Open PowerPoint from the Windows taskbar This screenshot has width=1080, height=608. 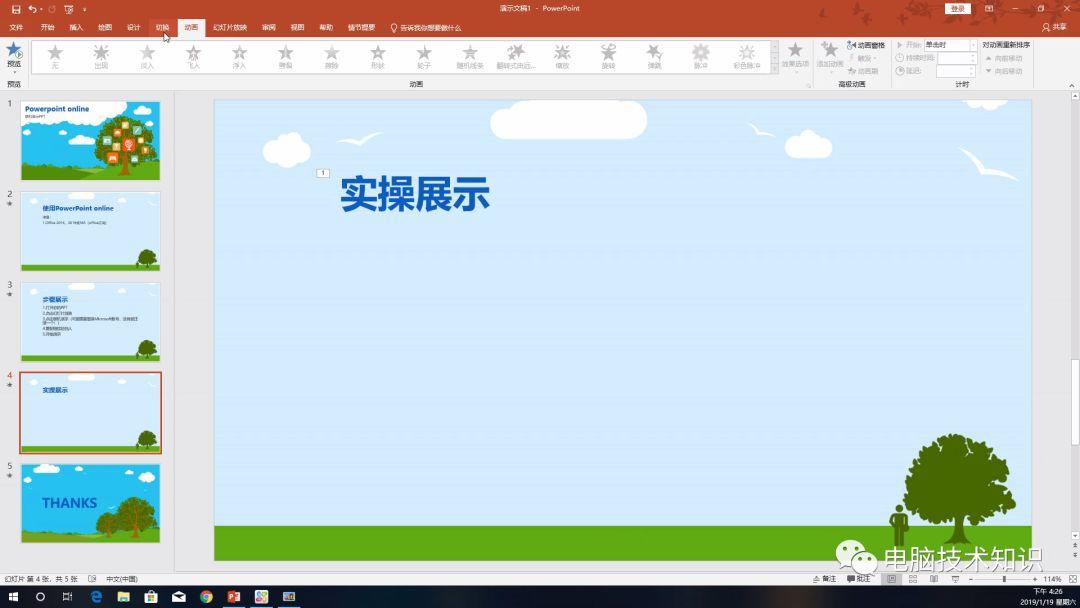(x=234, y=597)
